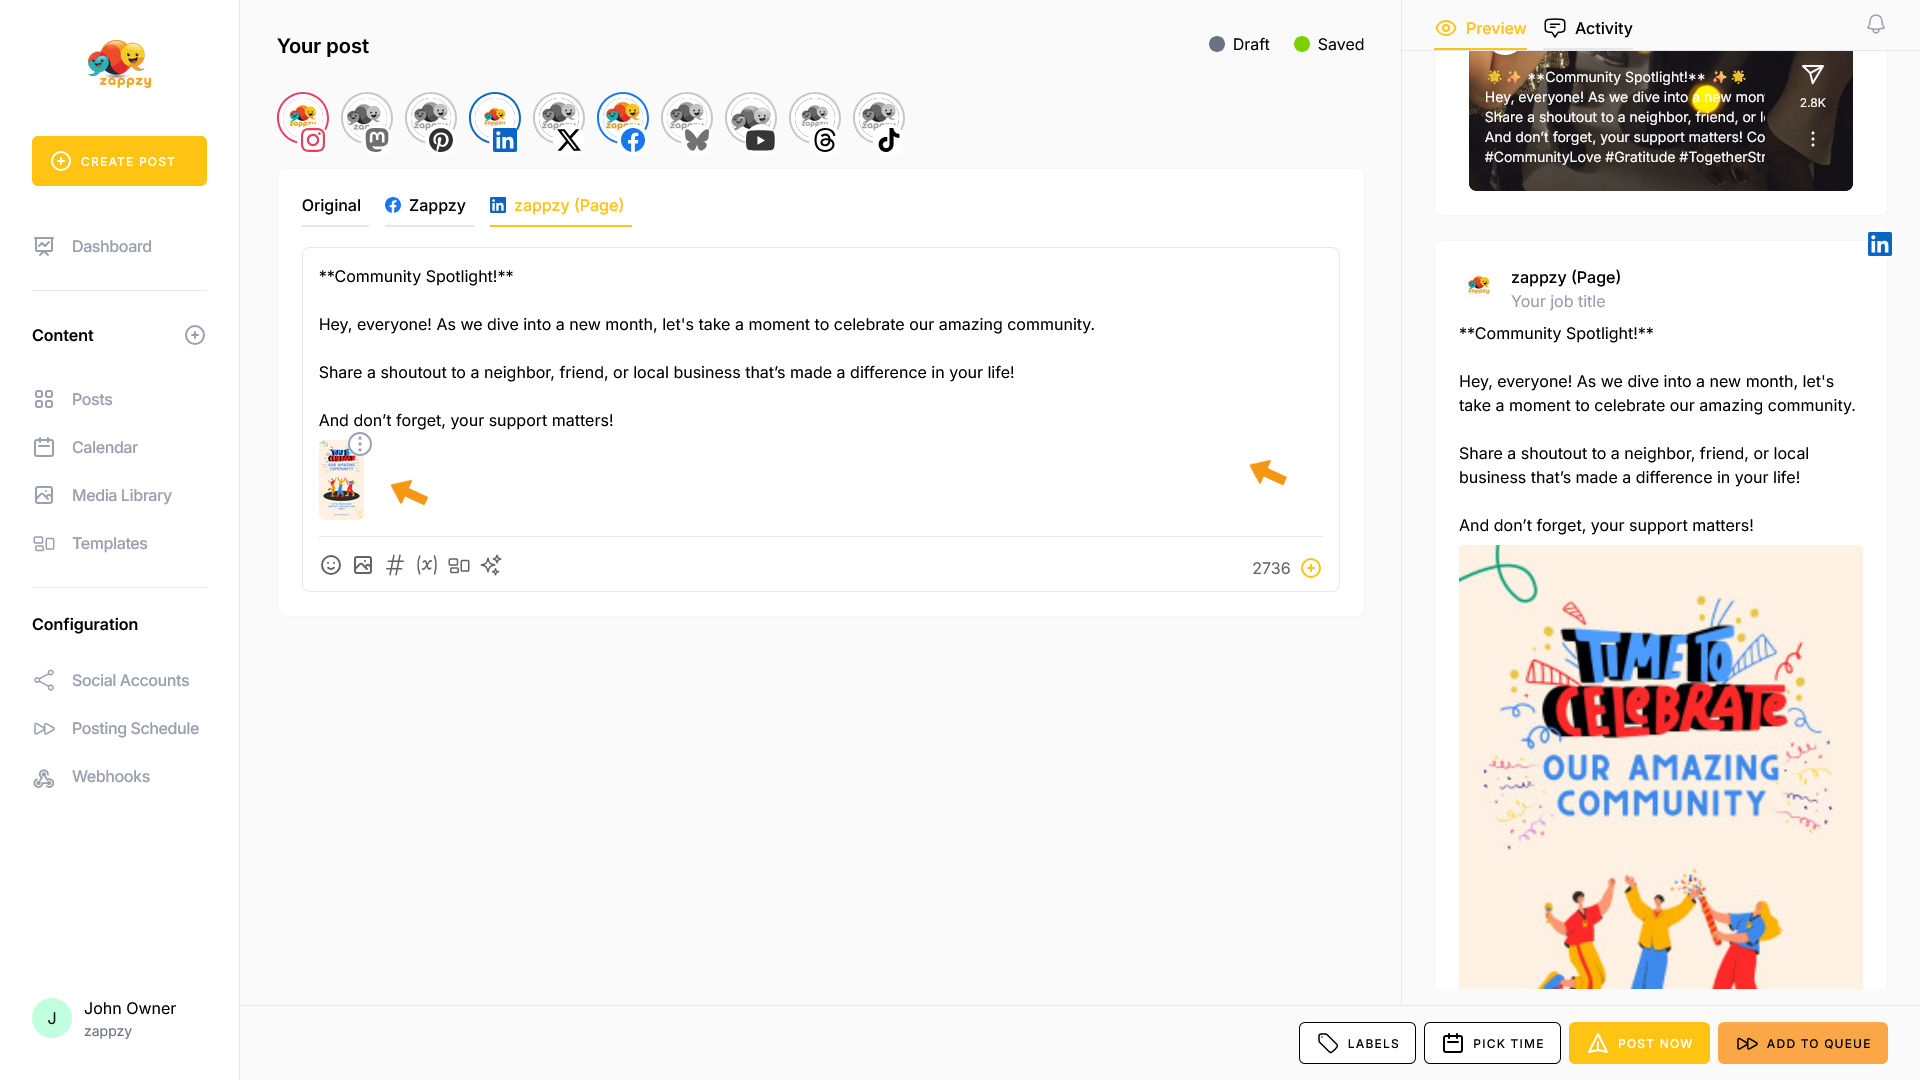Viewport: 1920px width, 1080px height.
Task: Click the emoji picker icon
Action: click(x=331, y=565)
